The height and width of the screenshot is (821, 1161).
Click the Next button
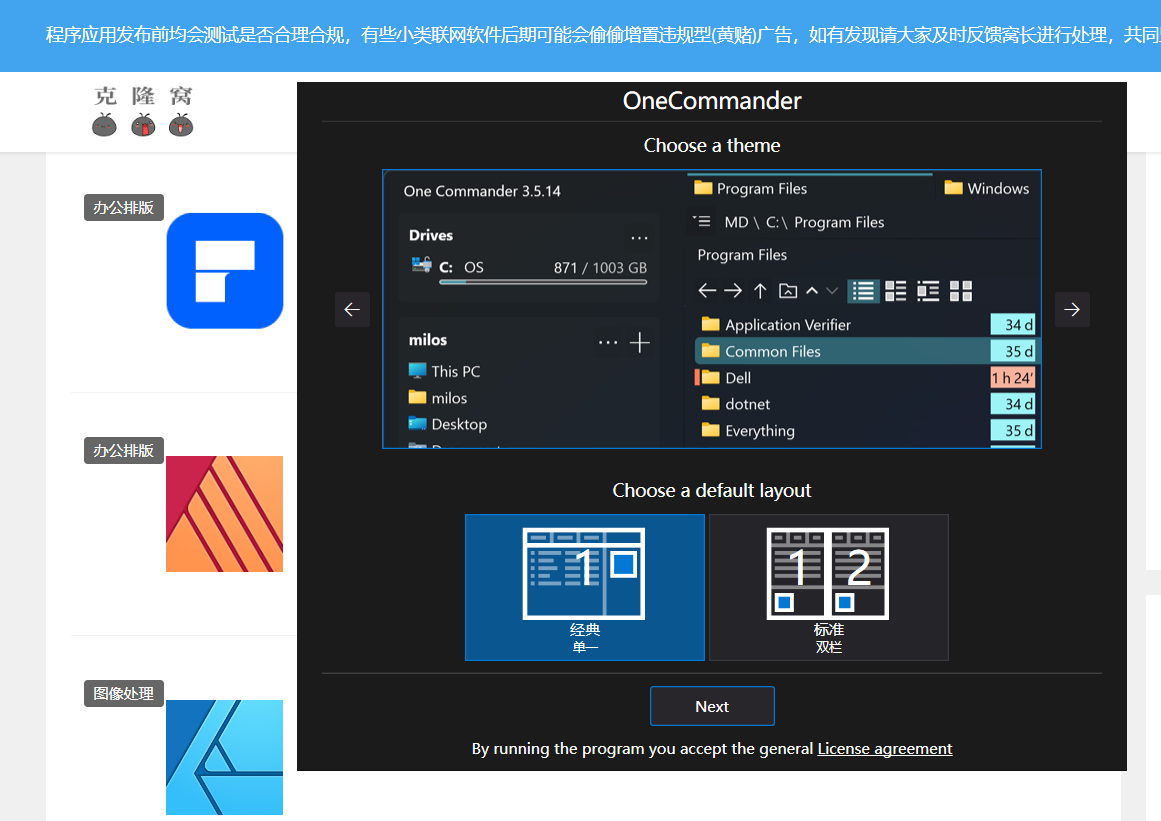point(712,706)
